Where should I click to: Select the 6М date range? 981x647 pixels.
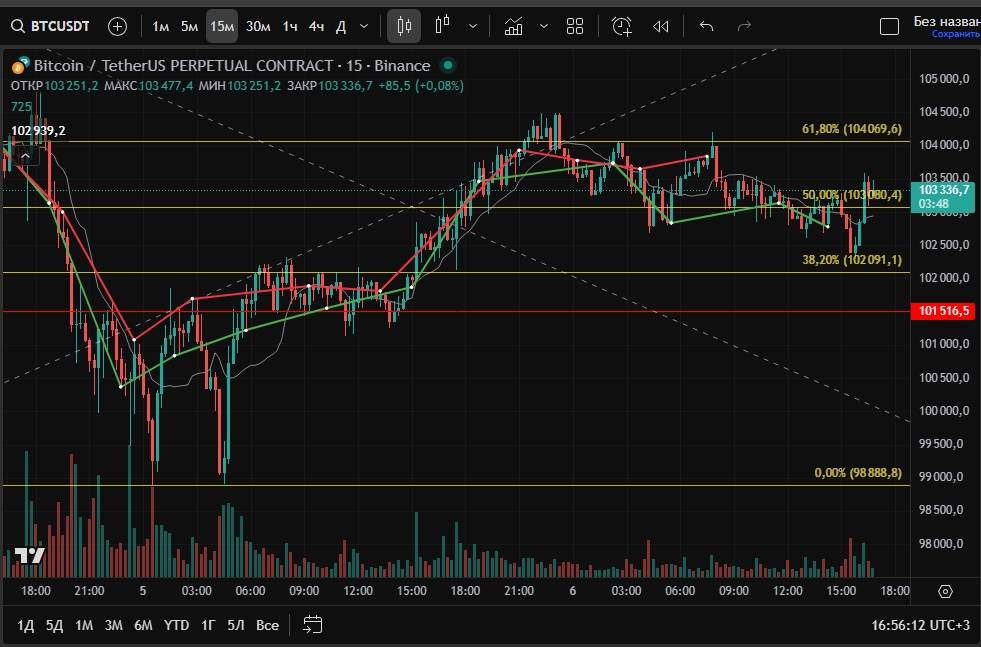143,625
